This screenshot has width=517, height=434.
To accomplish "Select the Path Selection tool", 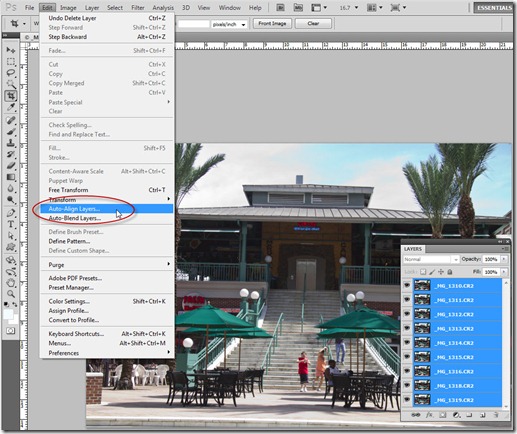I will point(11,236).
